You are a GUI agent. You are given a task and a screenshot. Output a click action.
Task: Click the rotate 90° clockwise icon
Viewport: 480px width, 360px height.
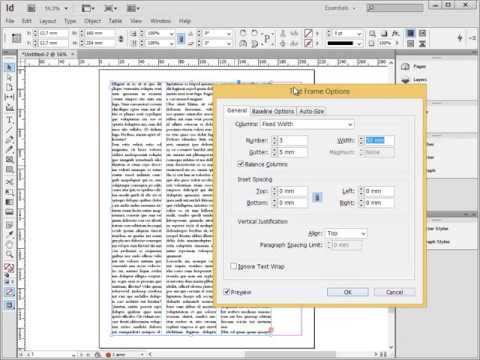(243, 33)
